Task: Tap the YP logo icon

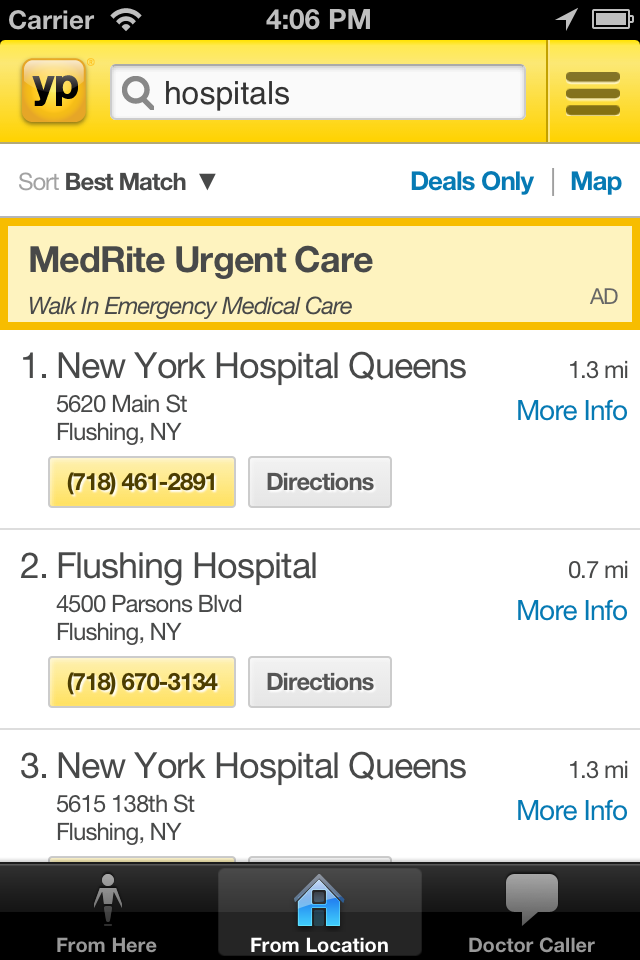Action: (54, 91)
